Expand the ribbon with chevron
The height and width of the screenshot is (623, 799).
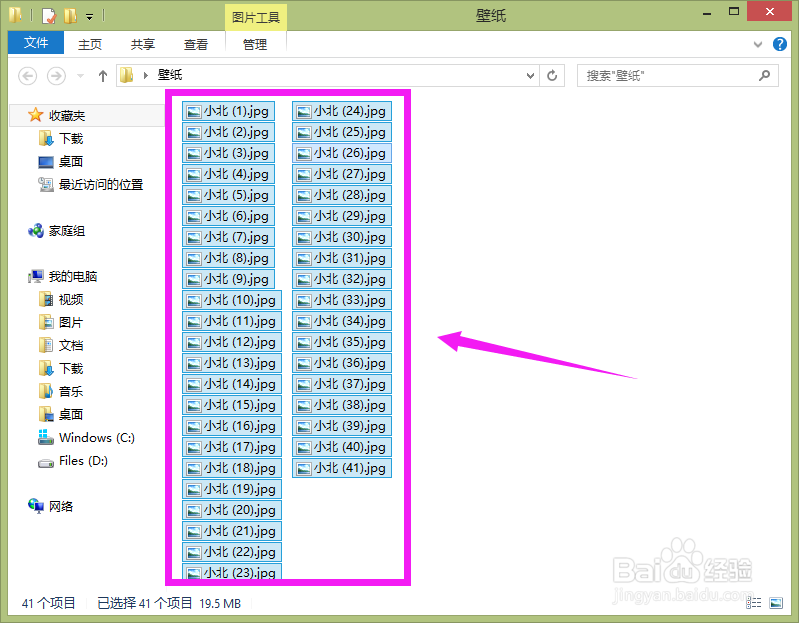point(758,44)
